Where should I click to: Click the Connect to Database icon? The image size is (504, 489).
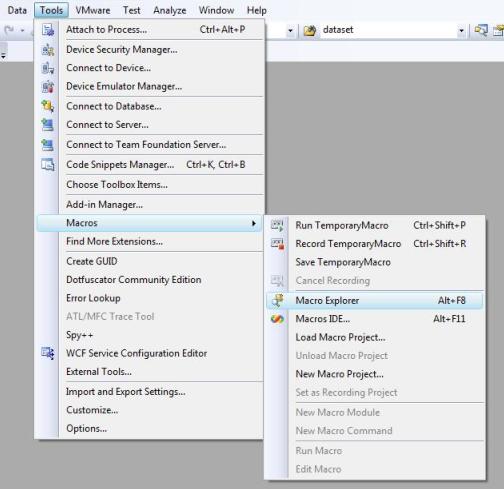pyautogui.click(x=48, y=106)
